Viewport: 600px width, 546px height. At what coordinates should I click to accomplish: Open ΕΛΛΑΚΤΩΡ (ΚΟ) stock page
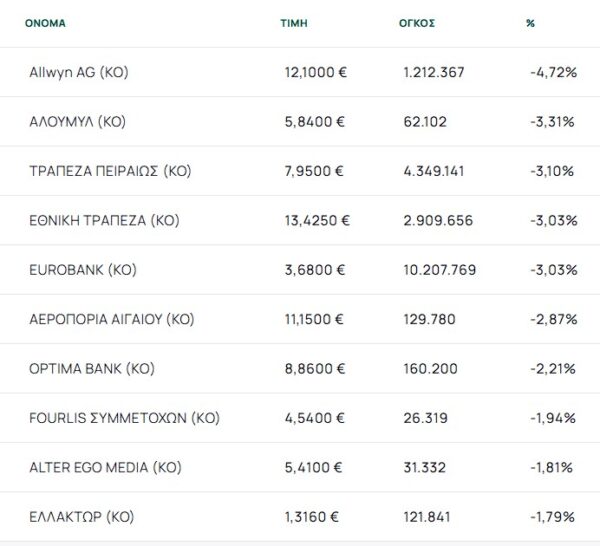point(82,517)
